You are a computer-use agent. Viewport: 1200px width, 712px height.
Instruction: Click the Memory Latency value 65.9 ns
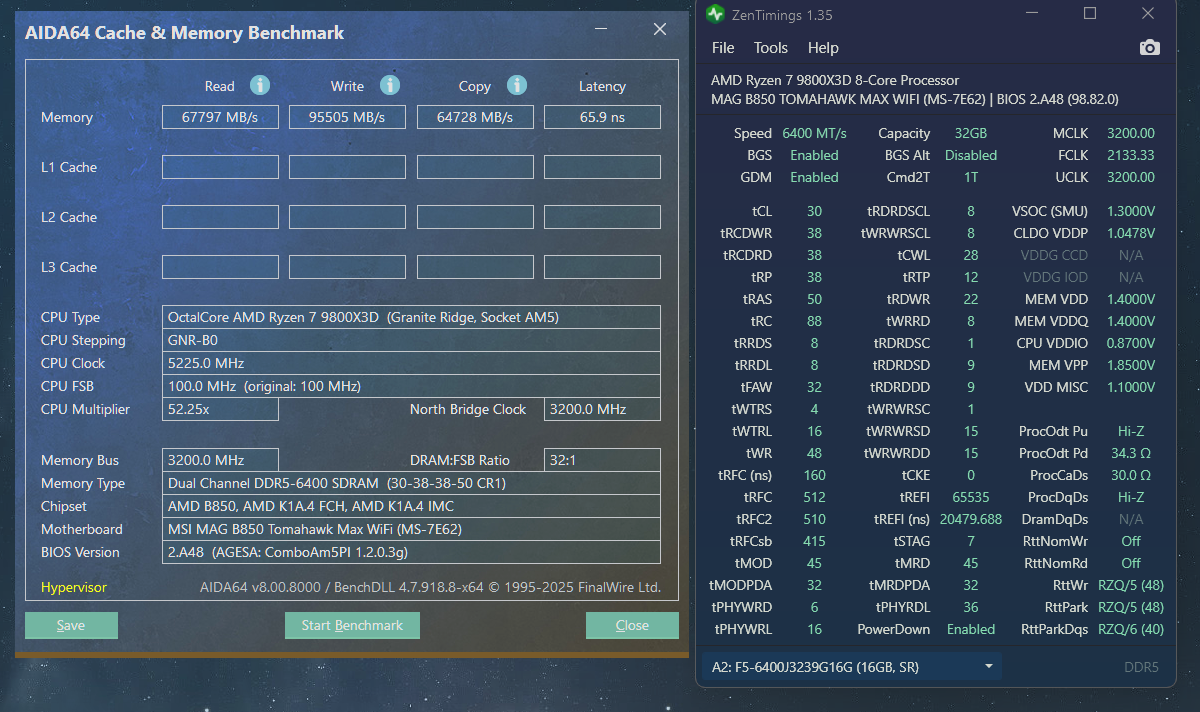602,117
